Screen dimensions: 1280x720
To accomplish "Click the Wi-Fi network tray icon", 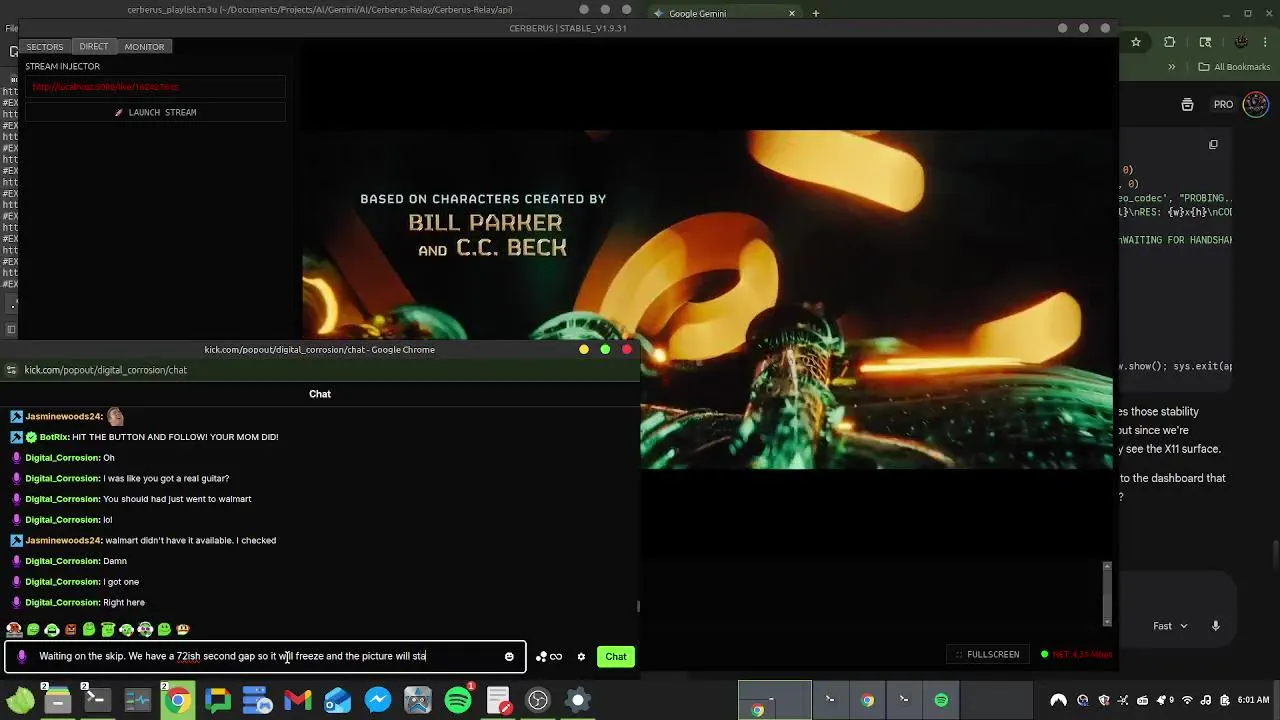I will (1187, 700).
